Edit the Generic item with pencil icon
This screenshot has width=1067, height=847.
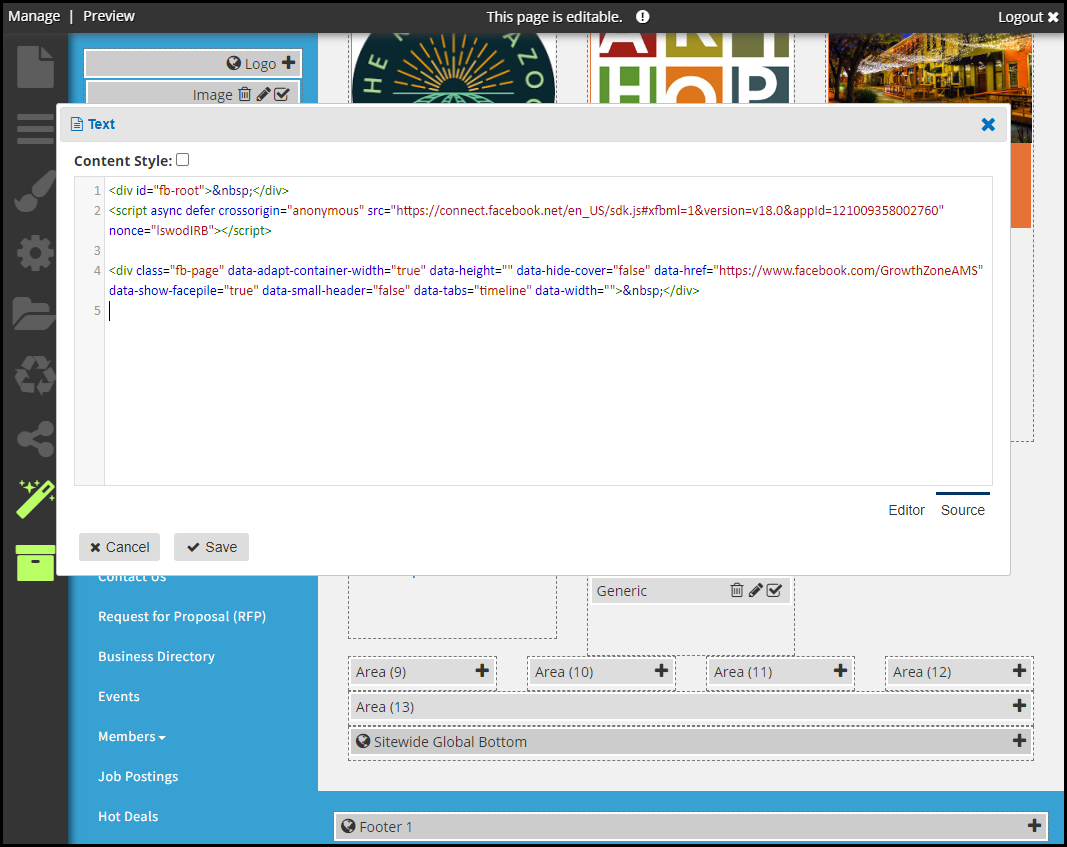(x=755, y=591)
